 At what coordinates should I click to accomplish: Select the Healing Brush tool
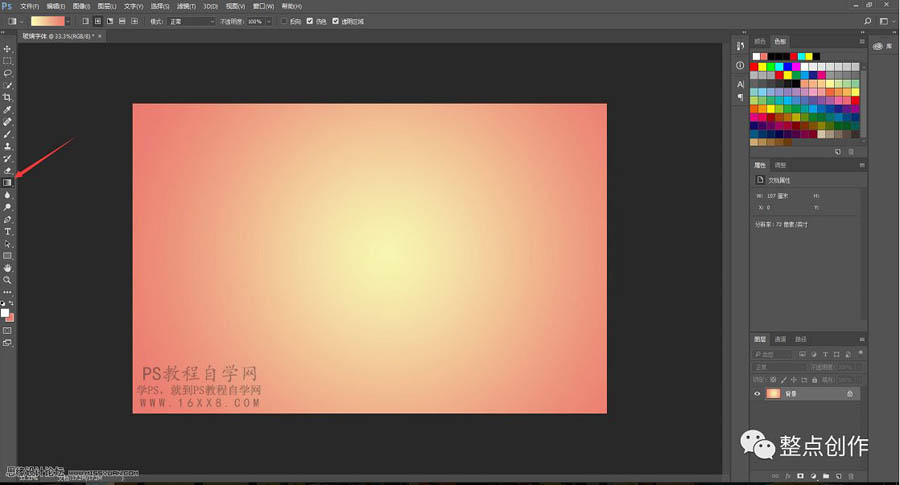coord(7,122)
